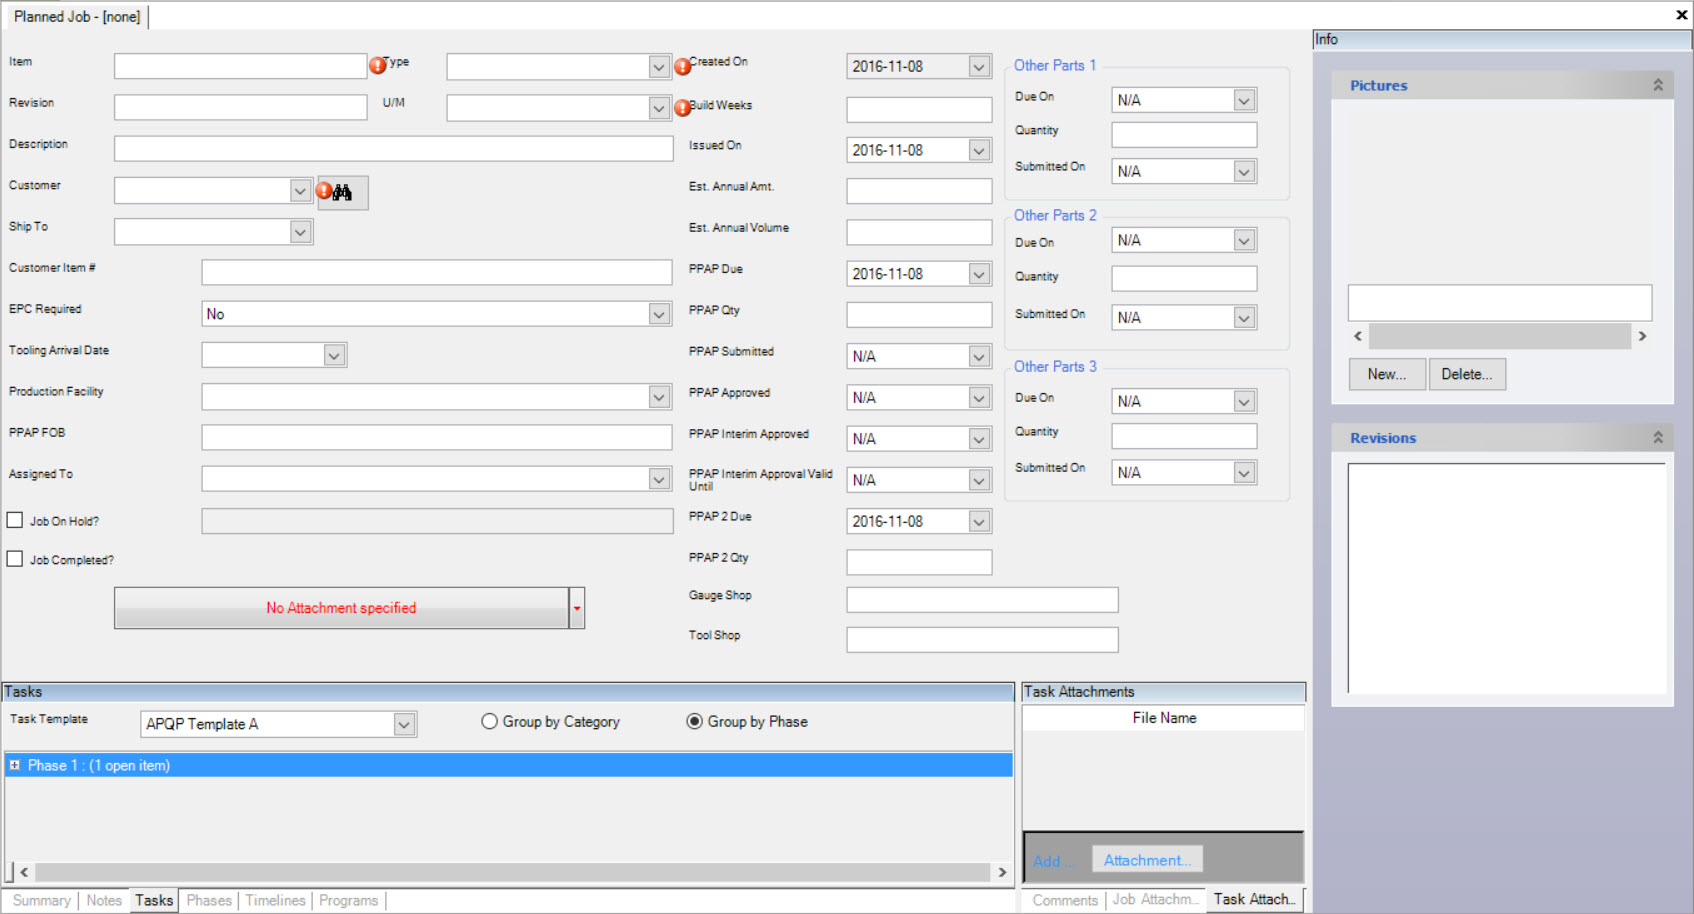1694x914 pixels.
Task: Open the Issued On date dropdown
Action: click(x=979, y=150)
